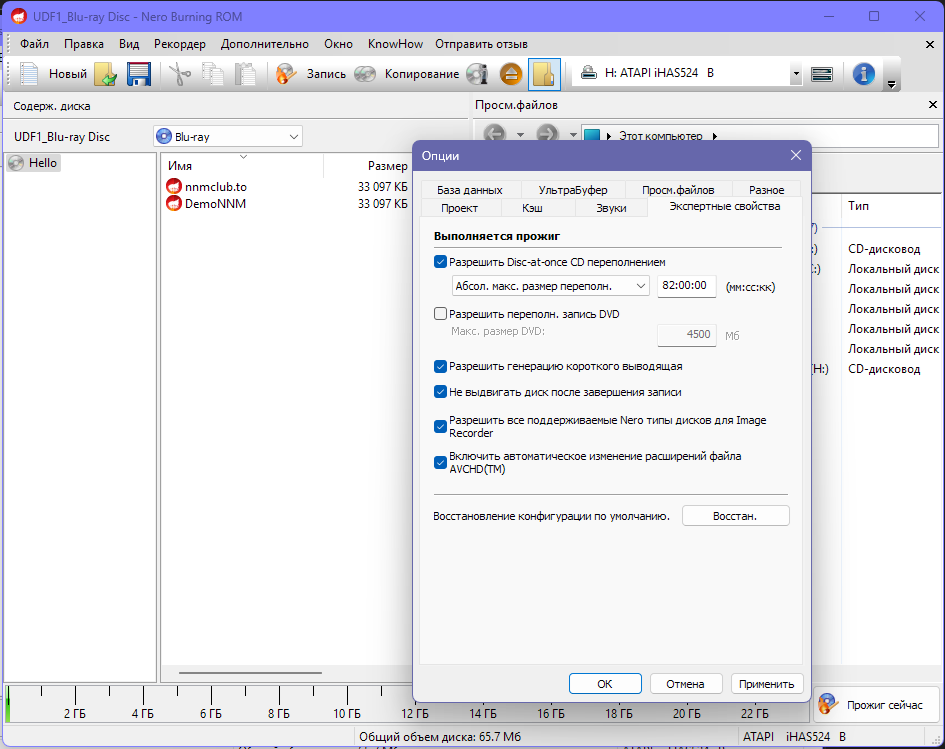Select the Запись (burn) toolbar icon
The height and width of the screenshot is (749, 945).
(x=286, y=73)
